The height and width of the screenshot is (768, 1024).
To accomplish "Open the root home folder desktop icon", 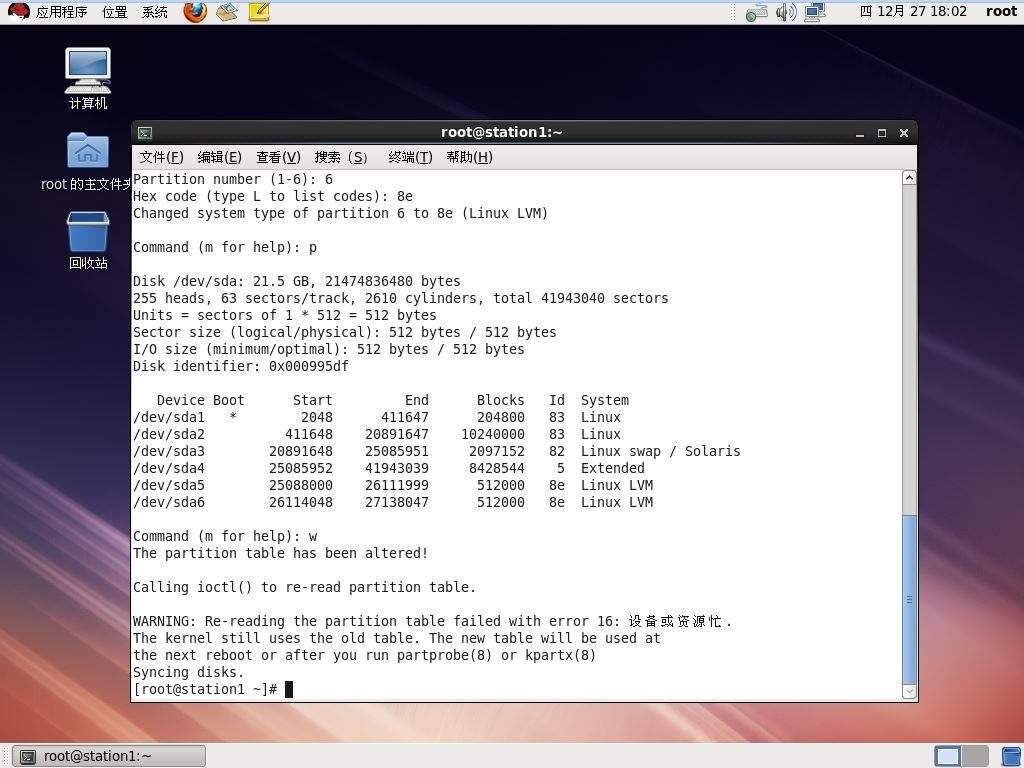I will tap(88, 162).
